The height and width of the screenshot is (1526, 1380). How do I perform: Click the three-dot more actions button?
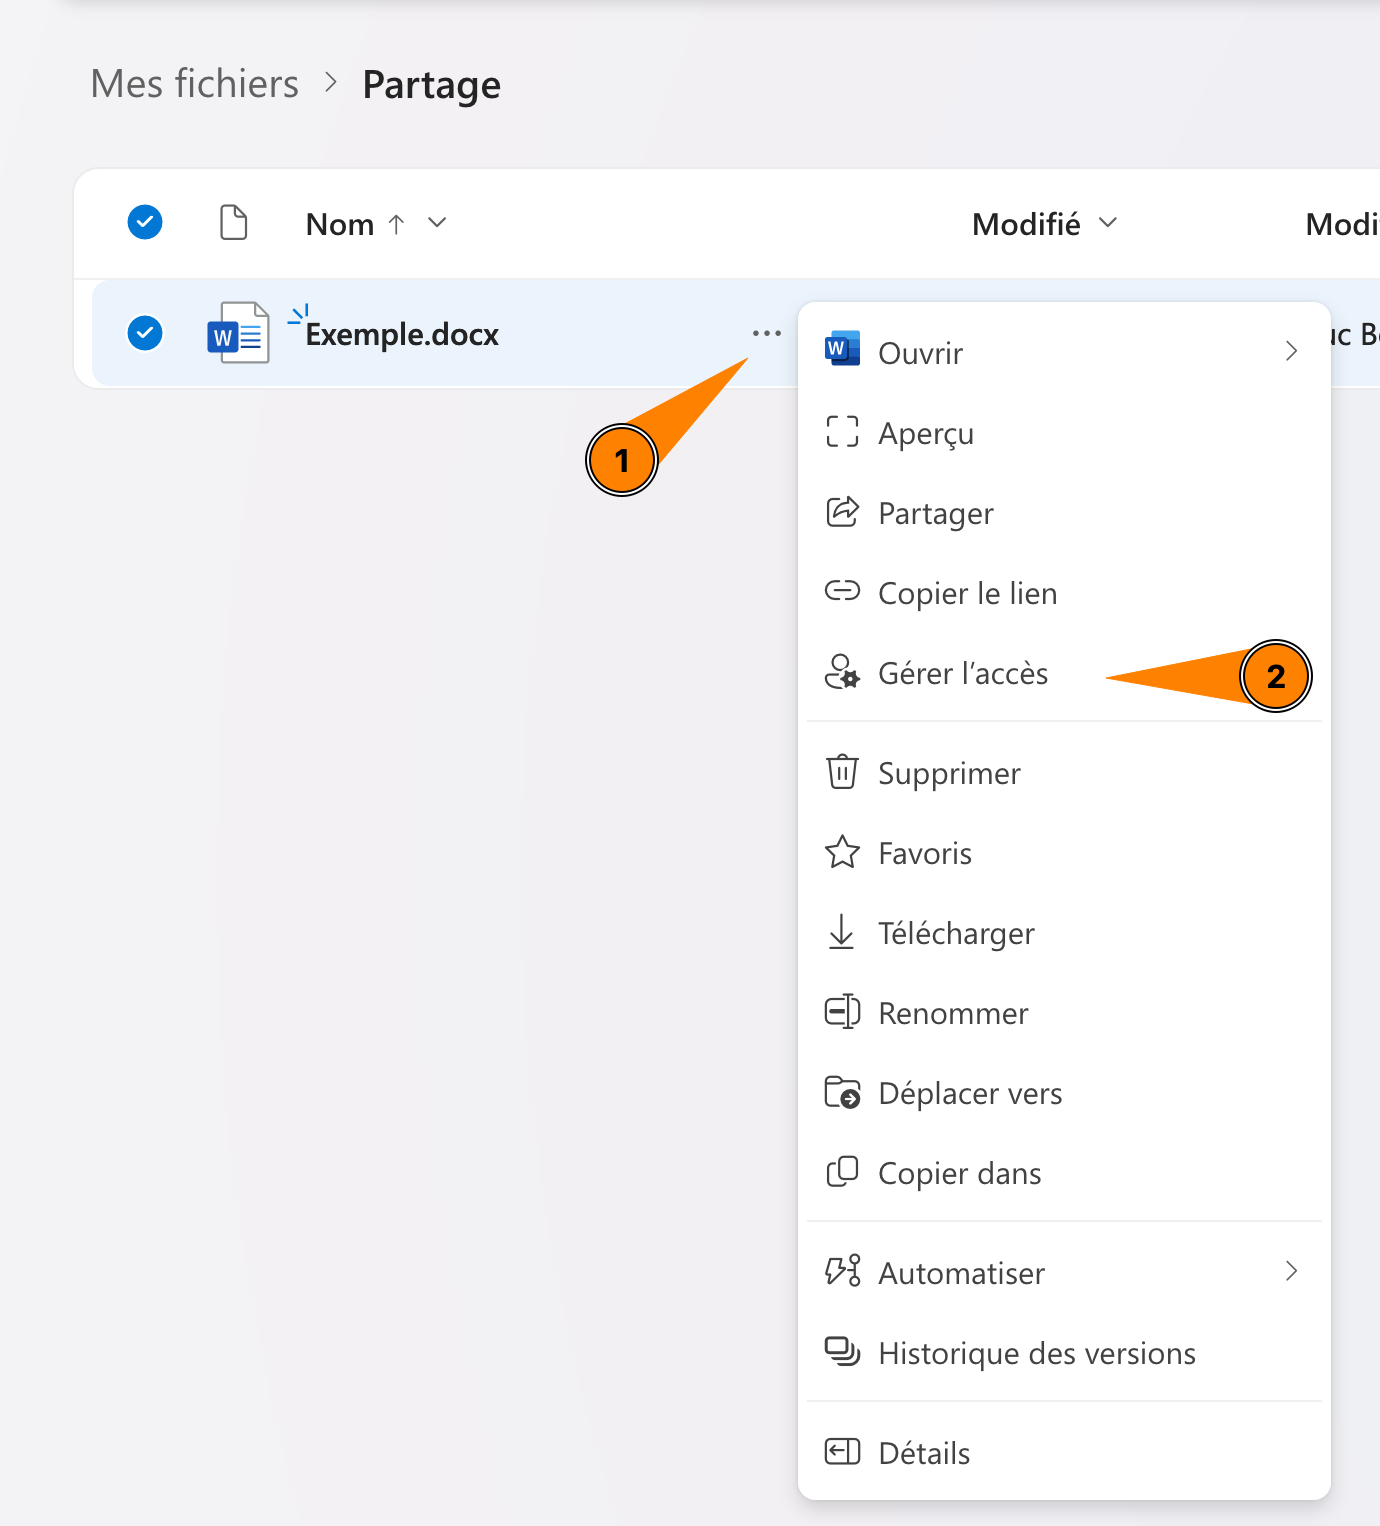coord(766,333)
